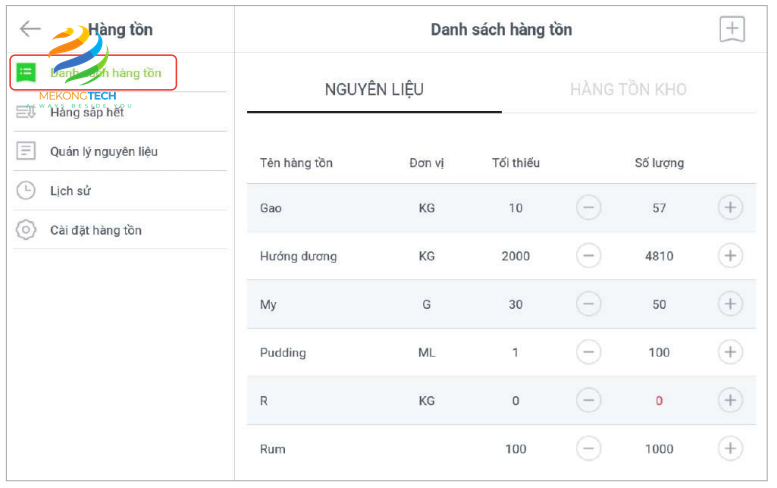Click plus button for My row

point(731,304)
